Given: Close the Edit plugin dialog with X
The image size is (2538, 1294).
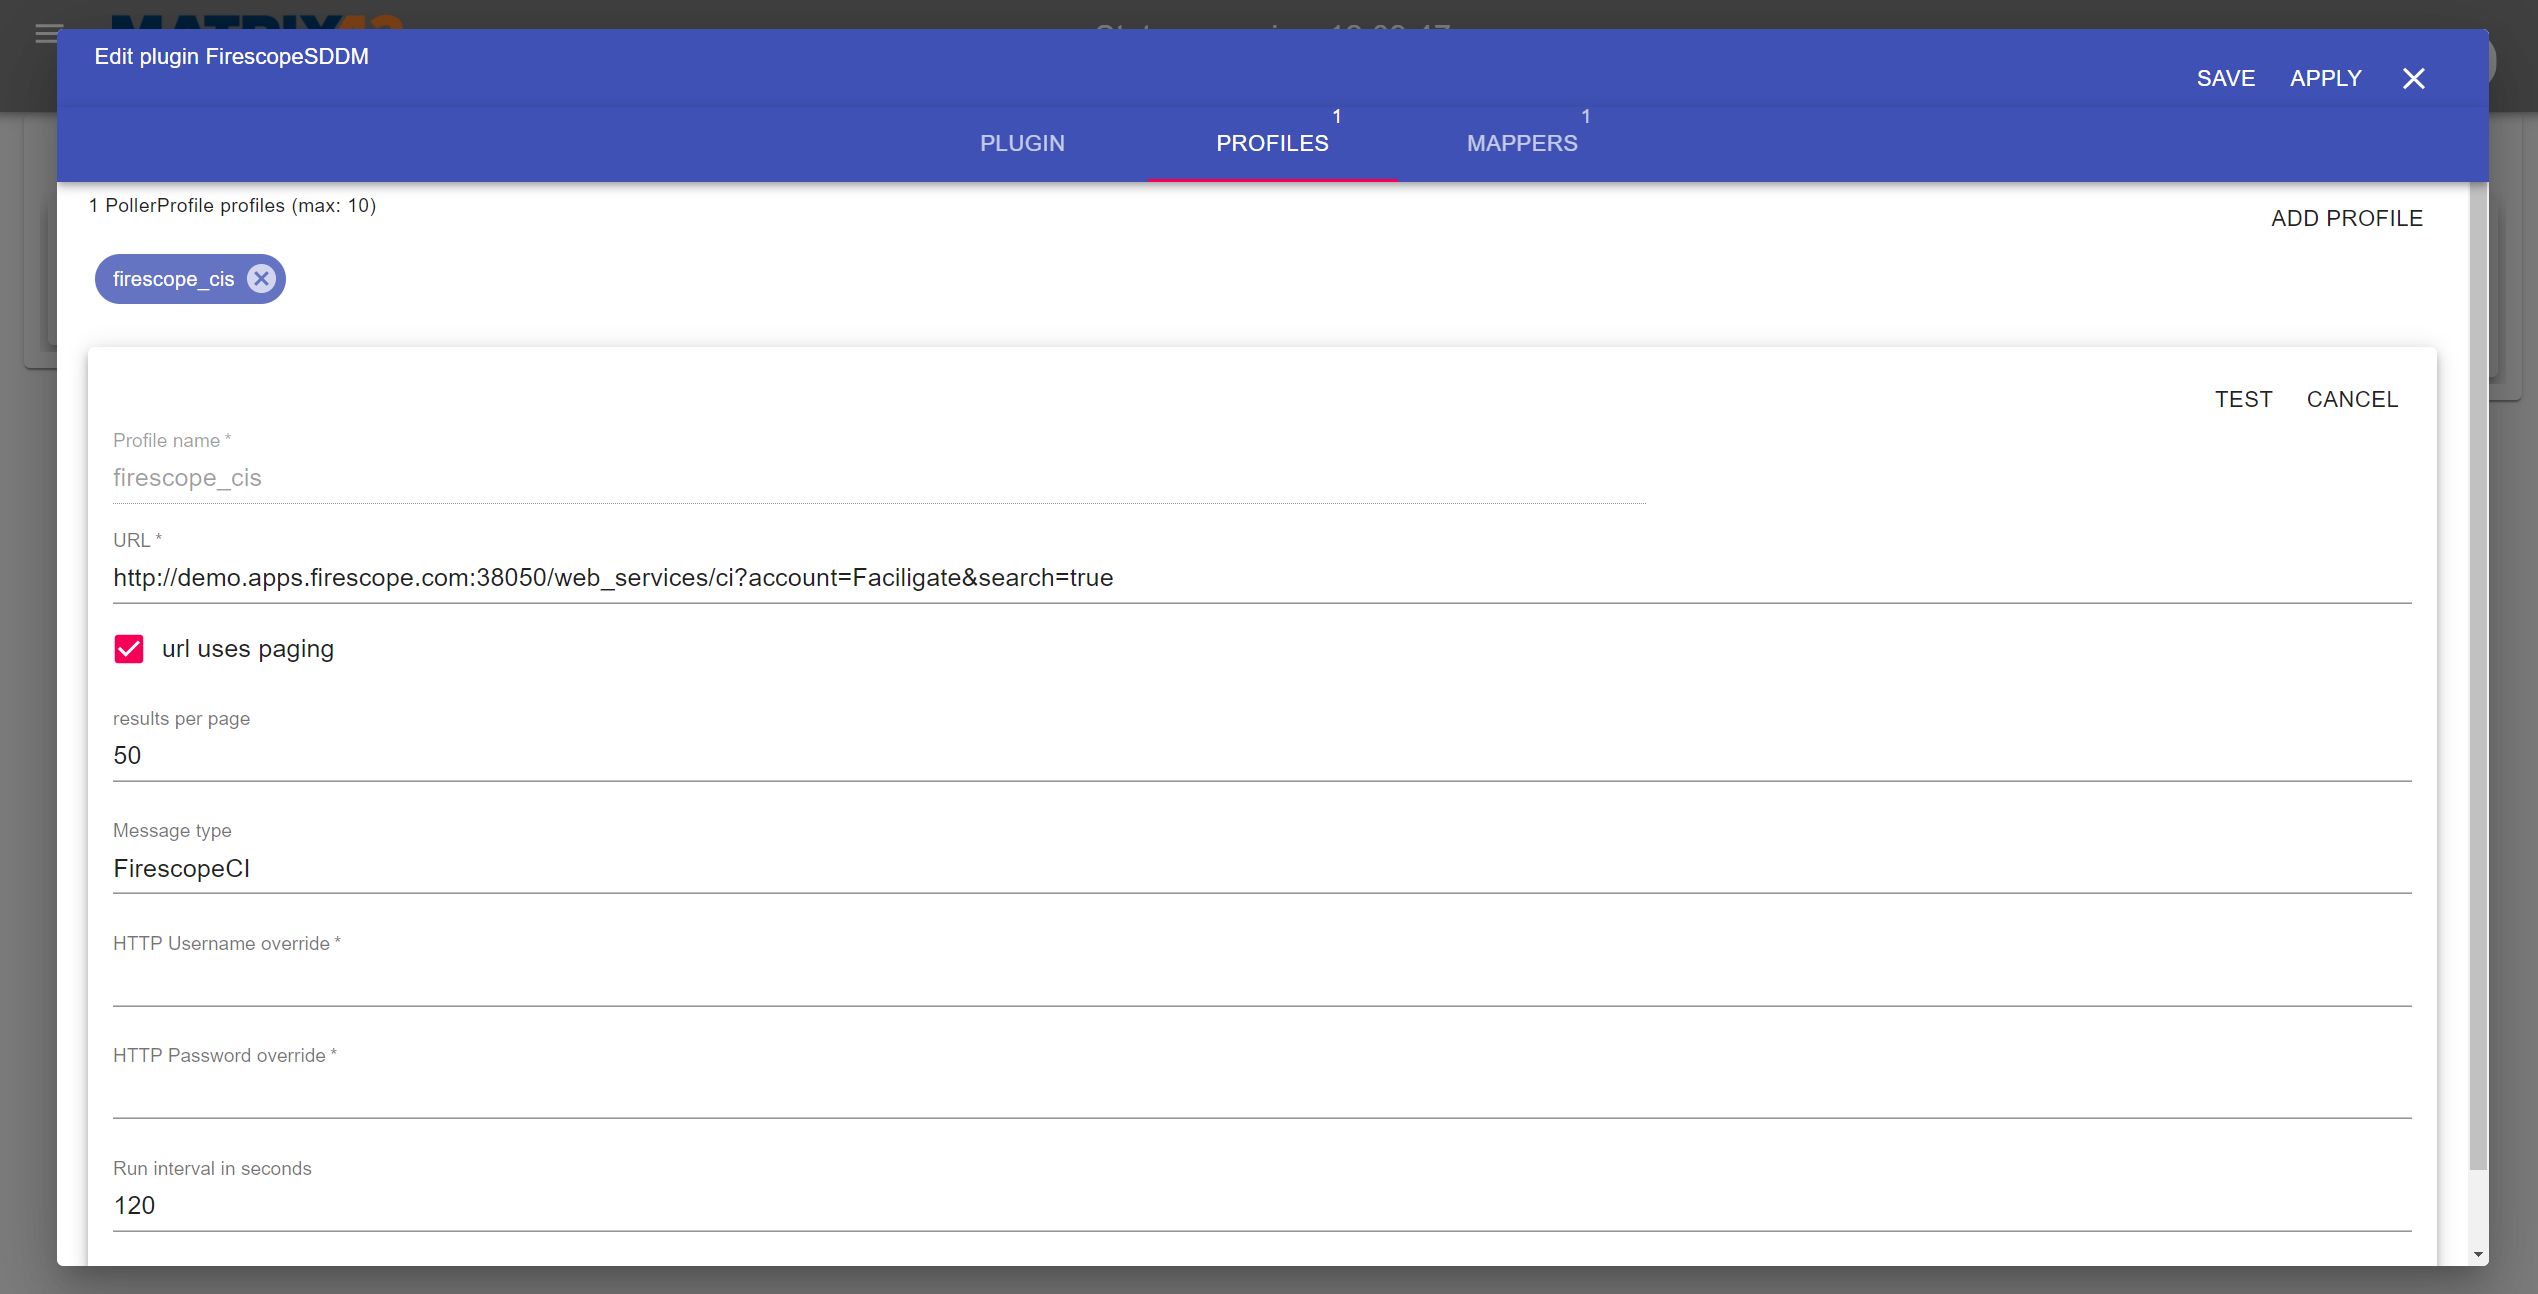Looking at the screenshot, I should coord(2413,78).
